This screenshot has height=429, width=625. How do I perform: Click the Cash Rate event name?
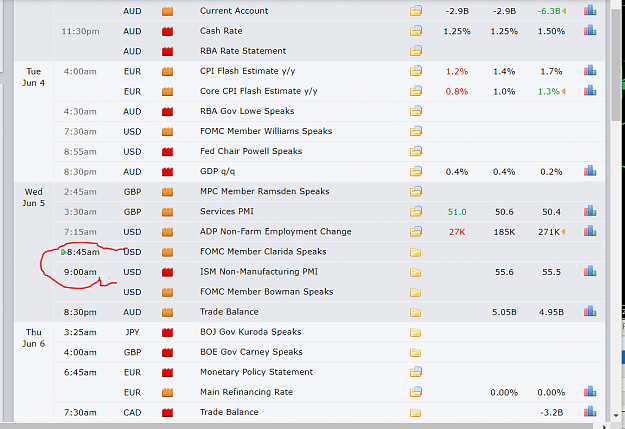[x=221, y=31]
